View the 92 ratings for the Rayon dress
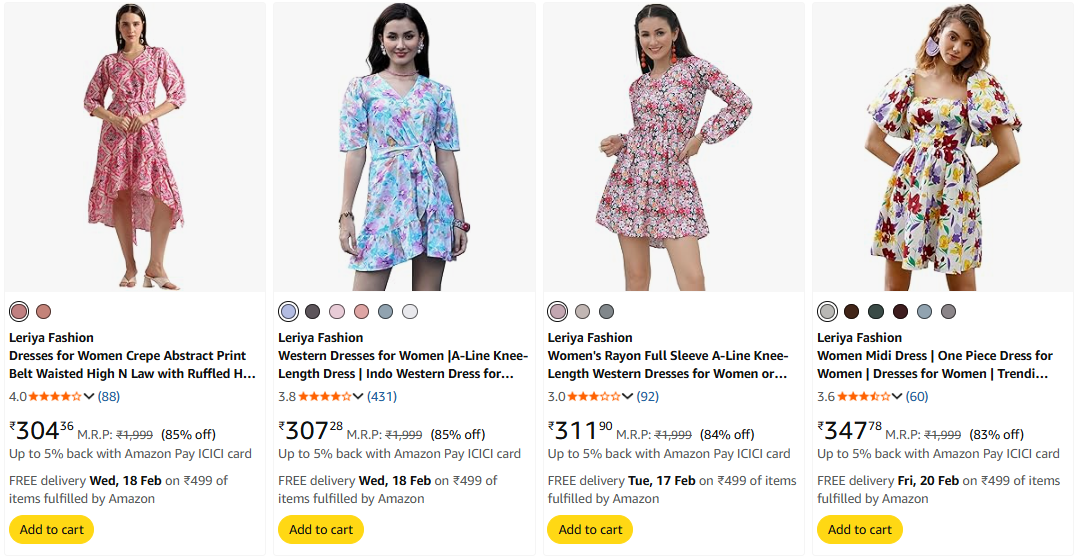This screenshot has width=1079, height=558. (648, 397)
